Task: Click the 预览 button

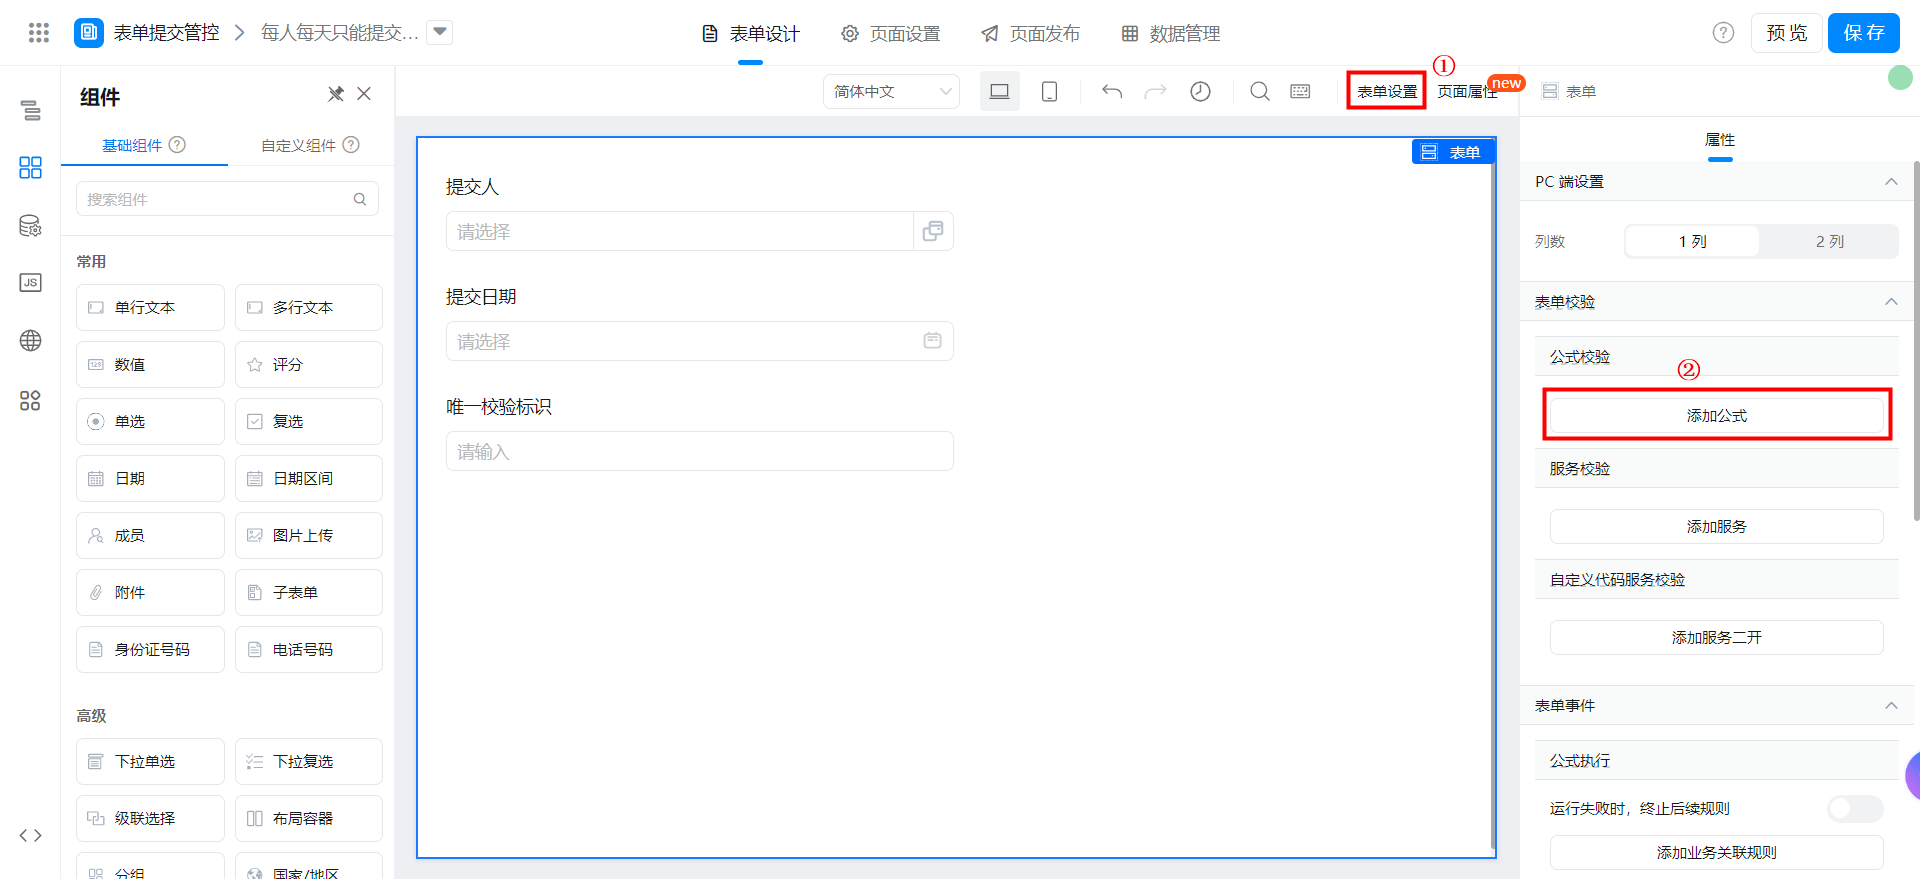Action: point(1787,33)
